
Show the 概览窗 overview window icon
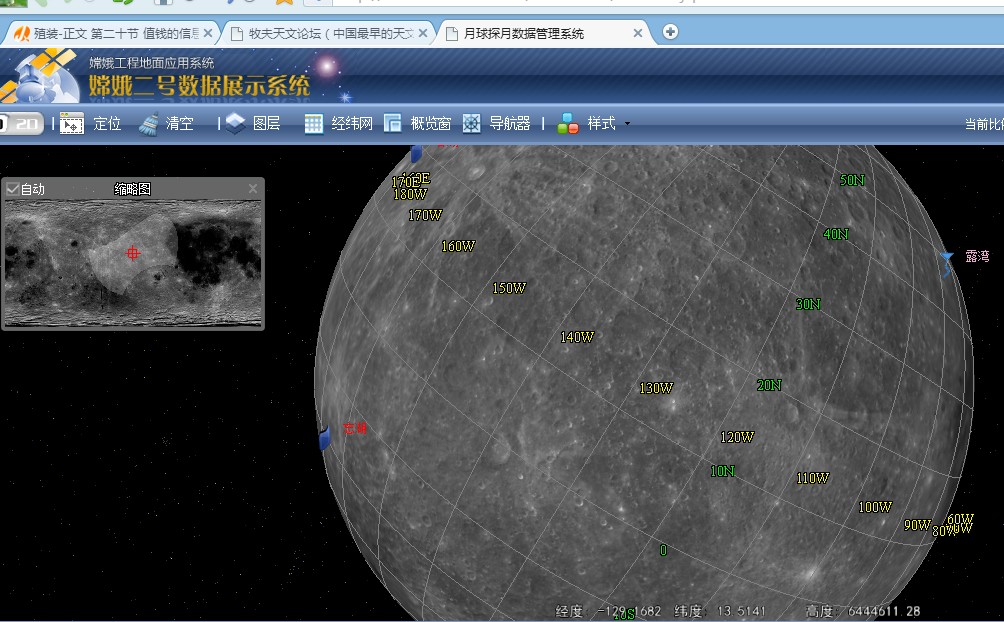(393, 123)
